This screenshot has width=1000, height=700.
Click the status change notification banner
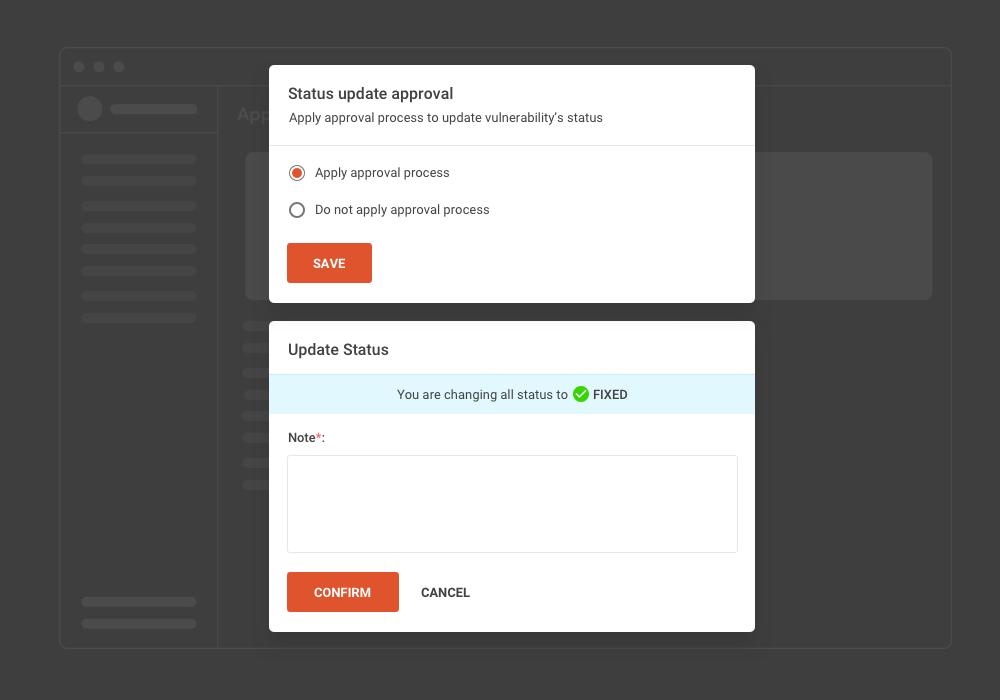[x=511, y=394]
